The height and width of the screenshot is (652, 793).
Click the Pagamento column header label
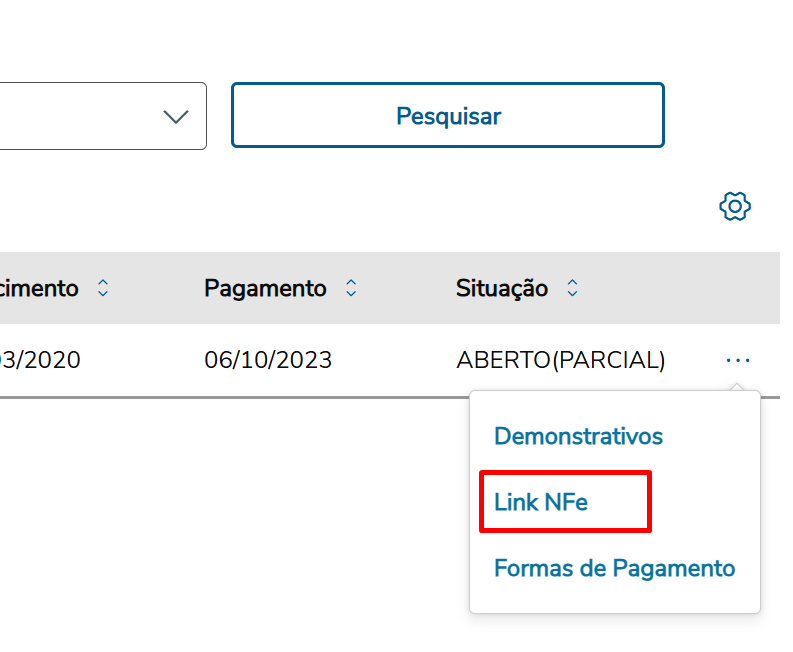(x=265, y=288)
